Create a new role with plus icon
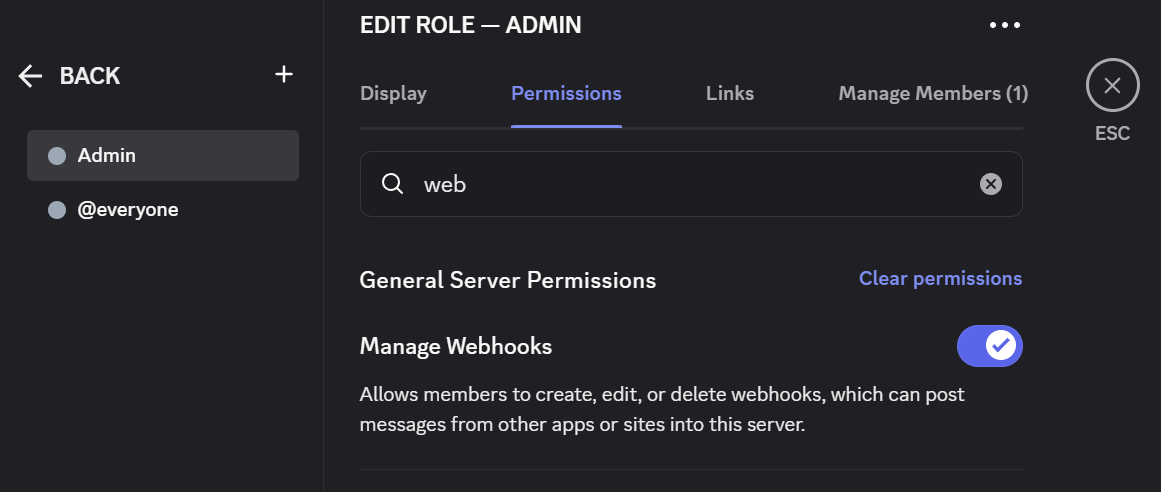The width and height of the screenshot is (1161, 492). pyautogui.click(x=284, y=74)
